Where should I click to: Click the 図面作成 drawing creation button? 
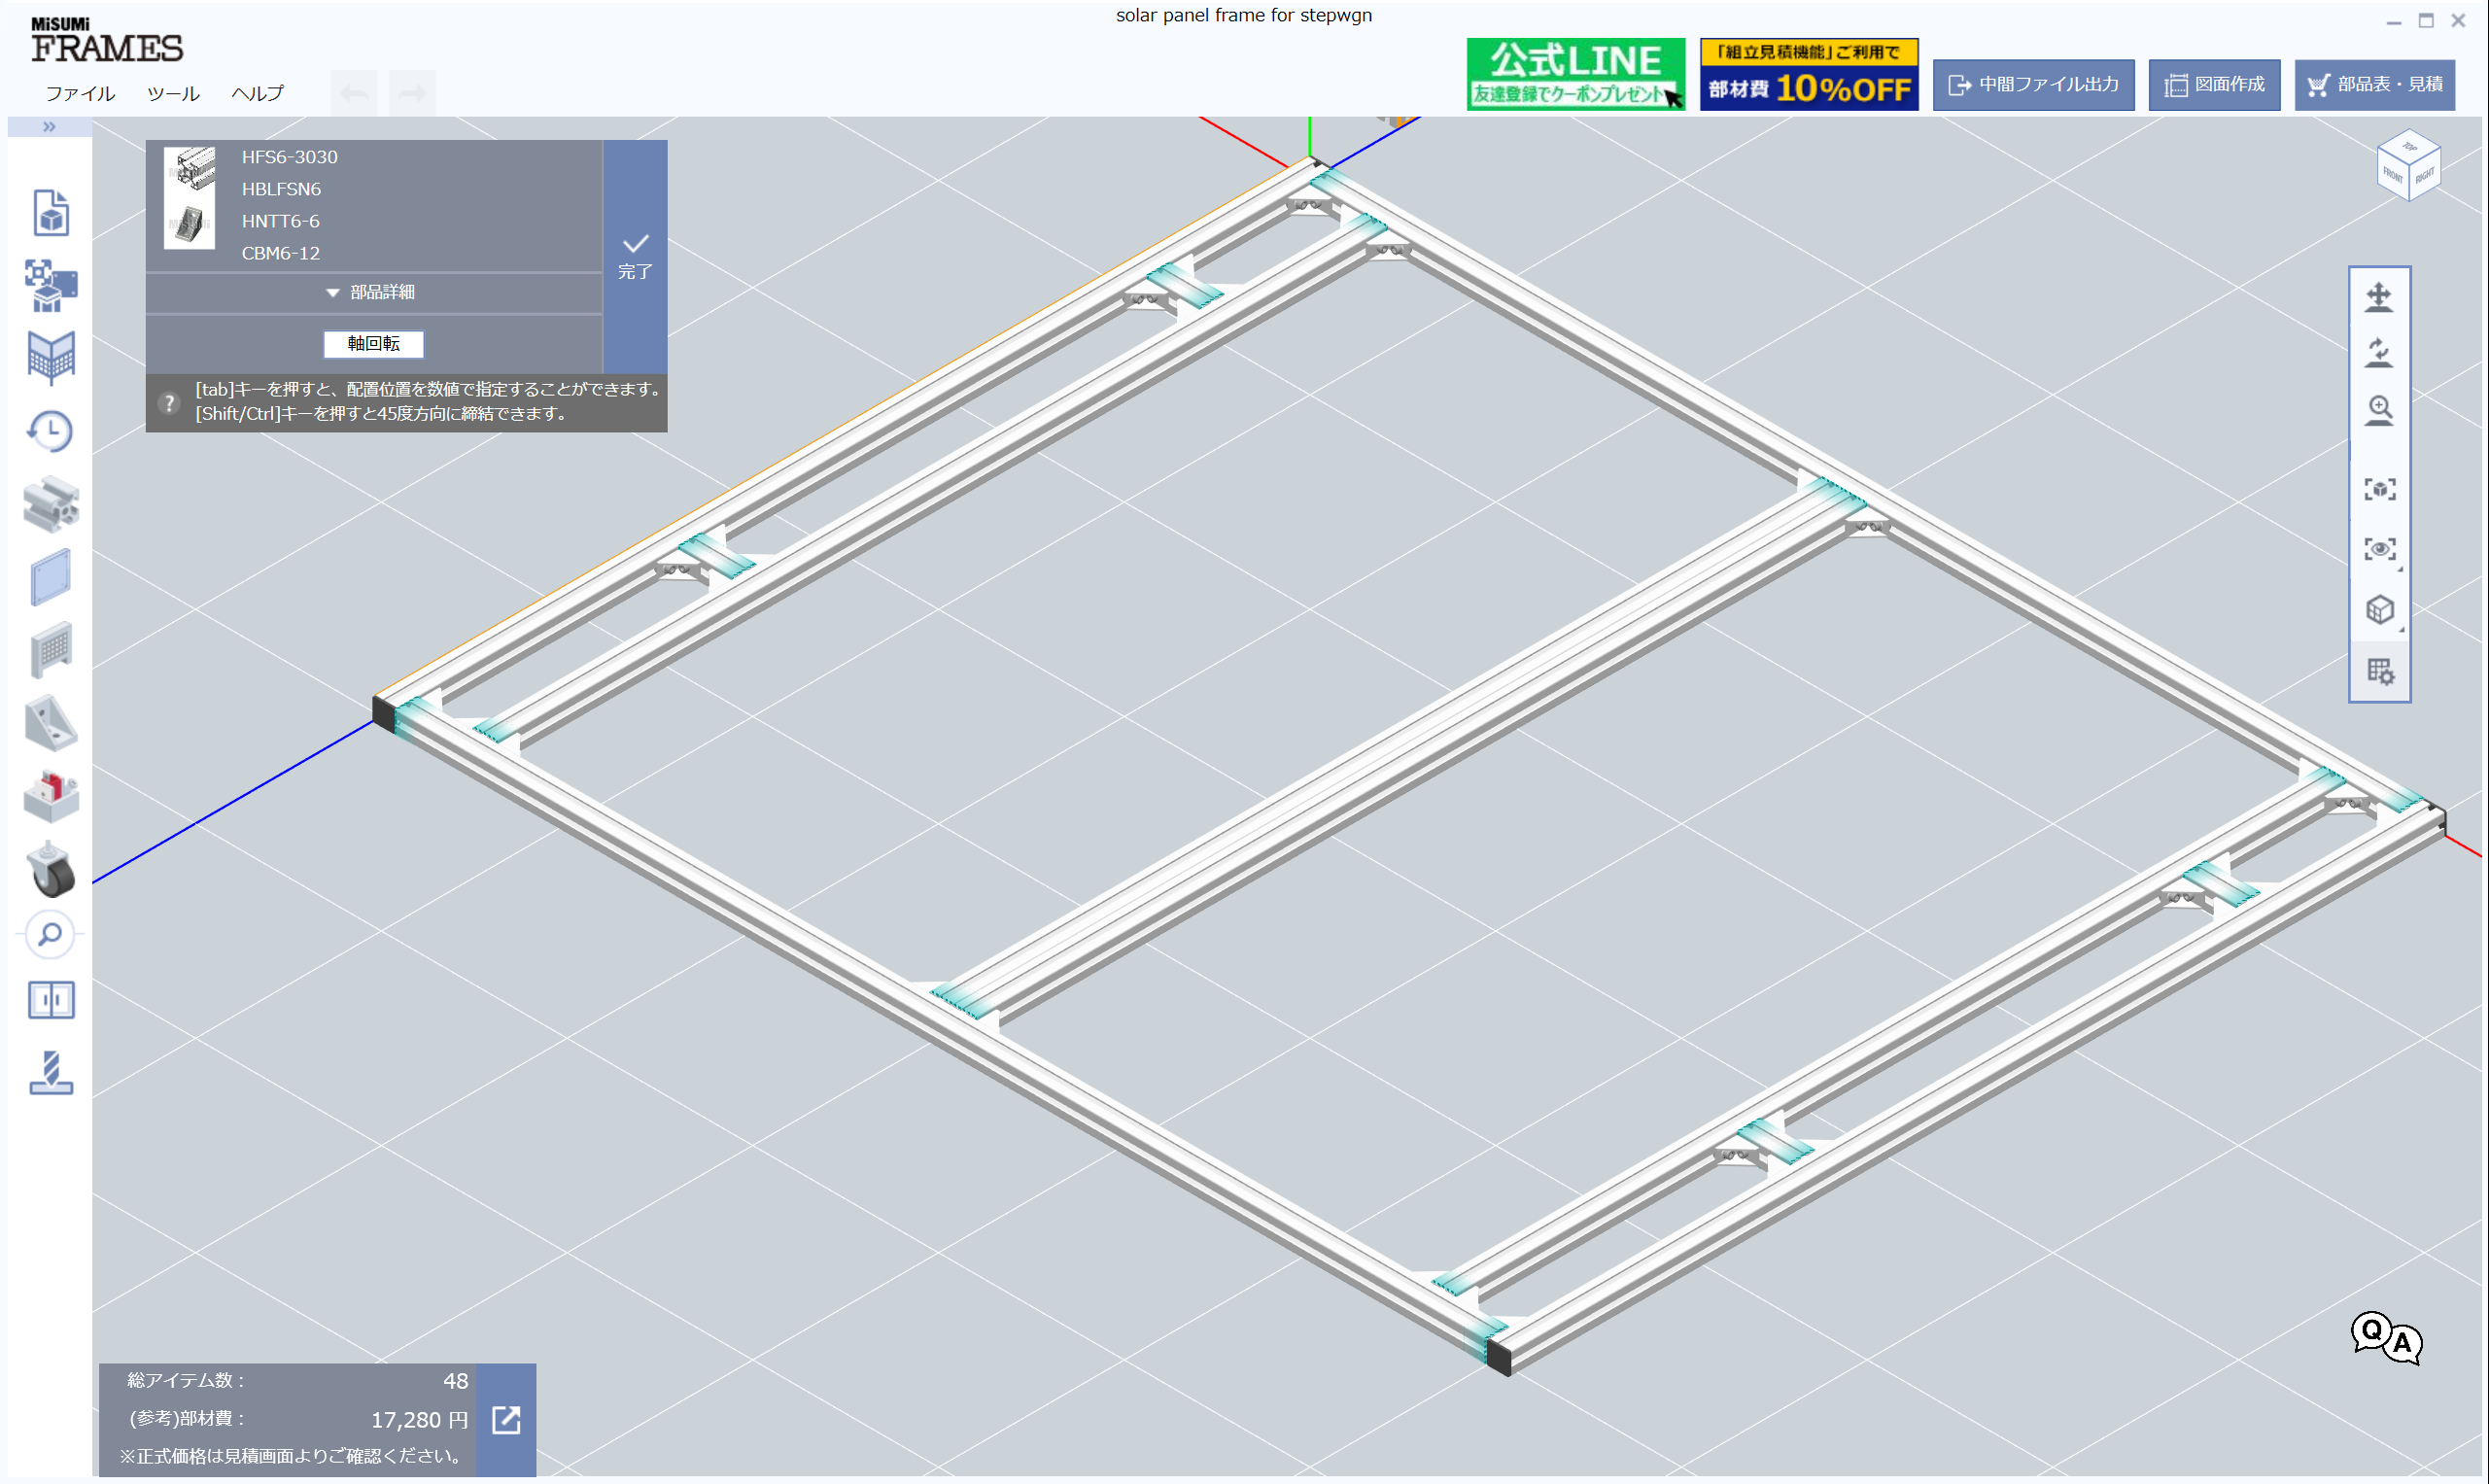point(2213,85)
